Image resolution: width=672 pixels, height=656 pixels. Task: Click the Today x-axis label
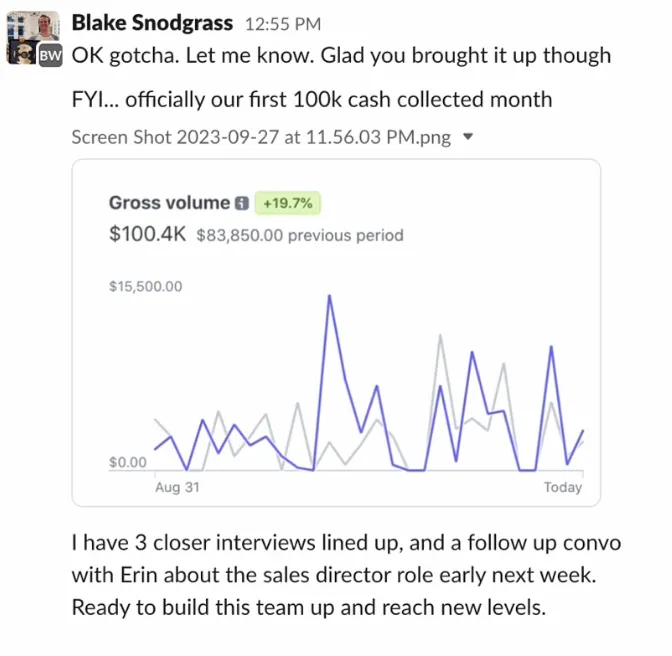(563, 487)
